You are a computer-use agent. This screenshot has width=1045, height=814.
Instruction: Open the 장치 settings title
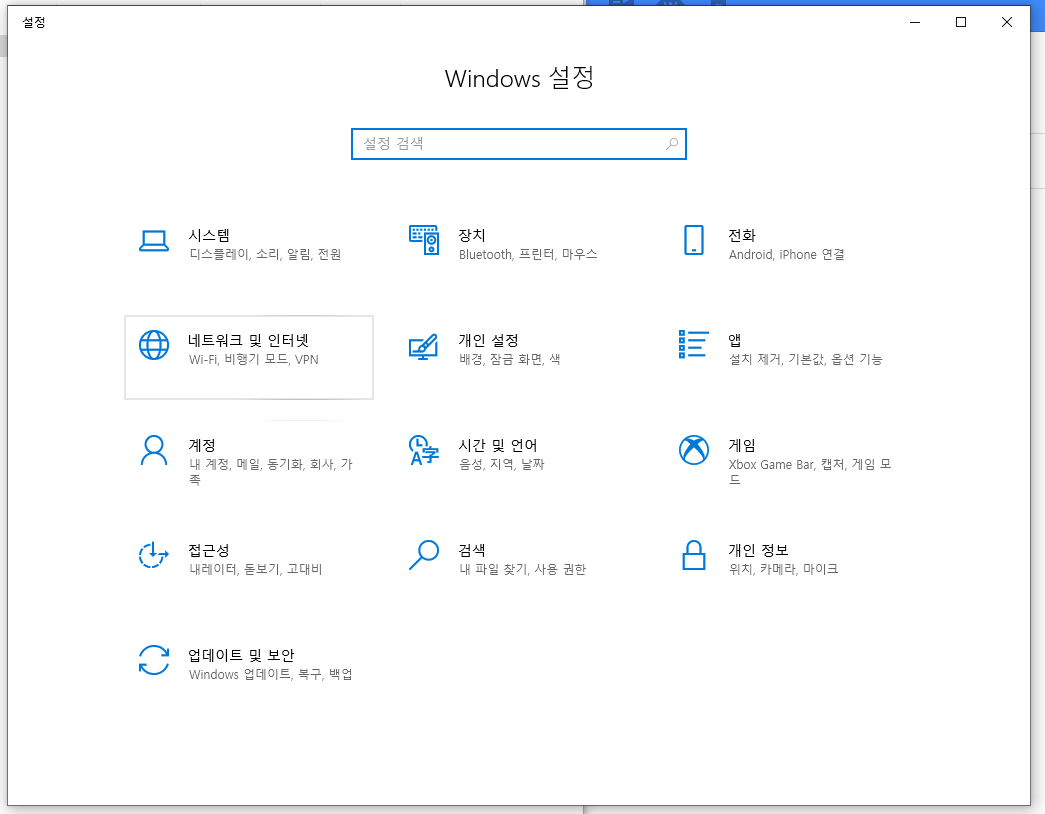[x=472, y=235]
